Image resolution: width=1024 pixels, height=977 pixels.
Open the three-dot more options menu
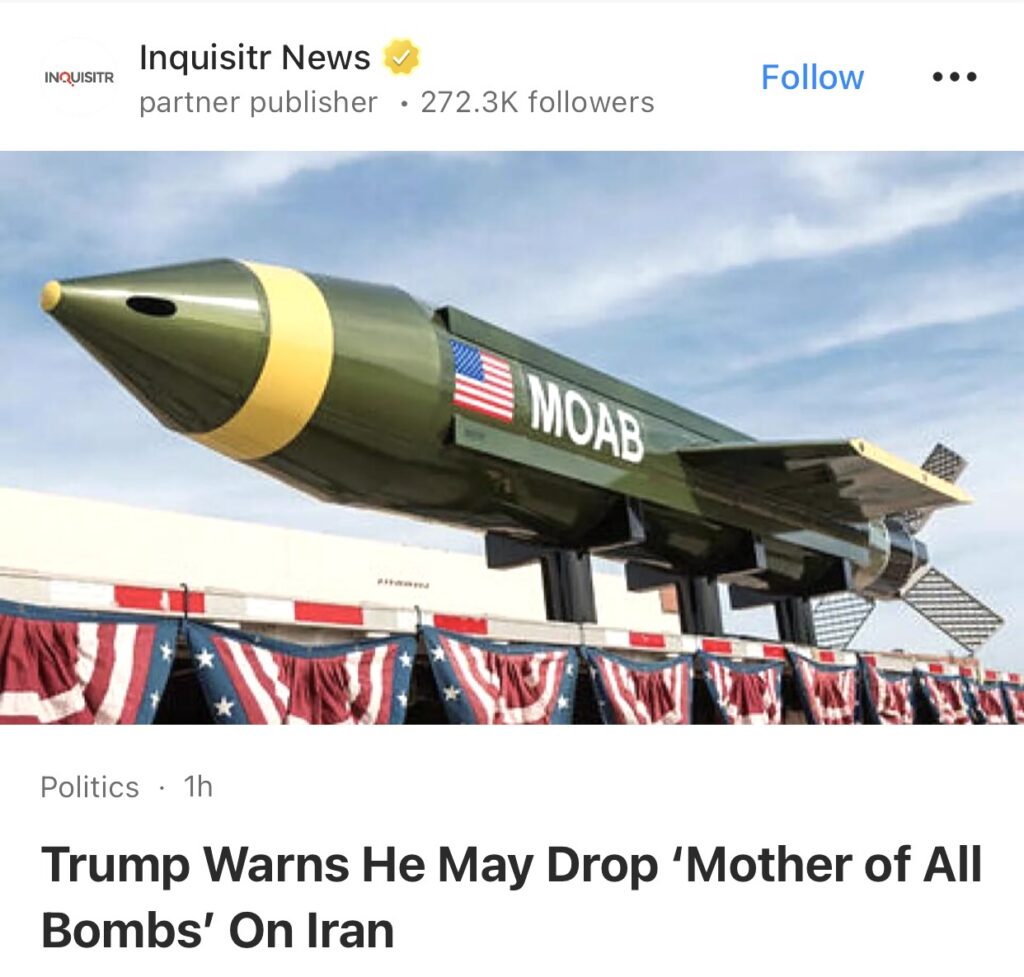click(x=954, y=77)
